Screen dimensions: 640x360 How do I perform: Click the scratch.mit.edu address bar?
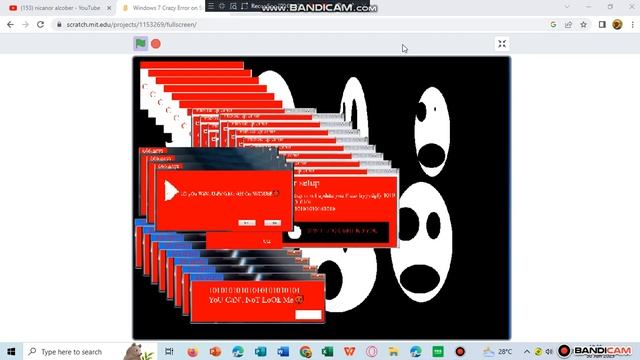300,24
